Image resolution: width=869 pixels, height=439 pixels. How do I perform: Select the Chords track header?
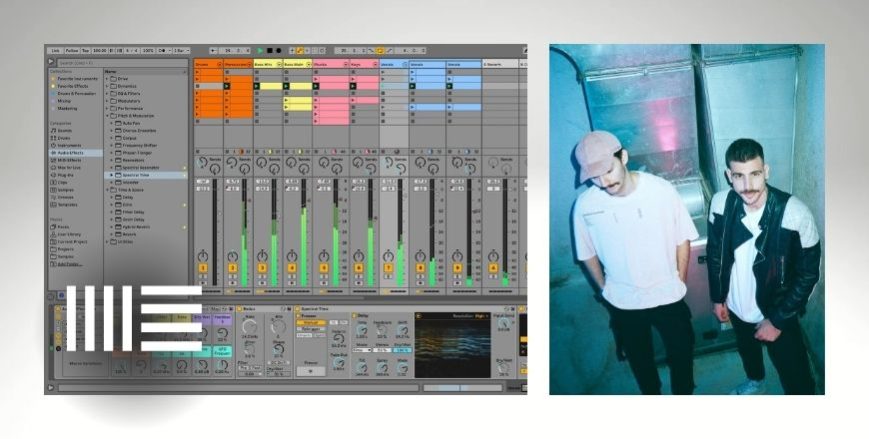click(331, 64)
